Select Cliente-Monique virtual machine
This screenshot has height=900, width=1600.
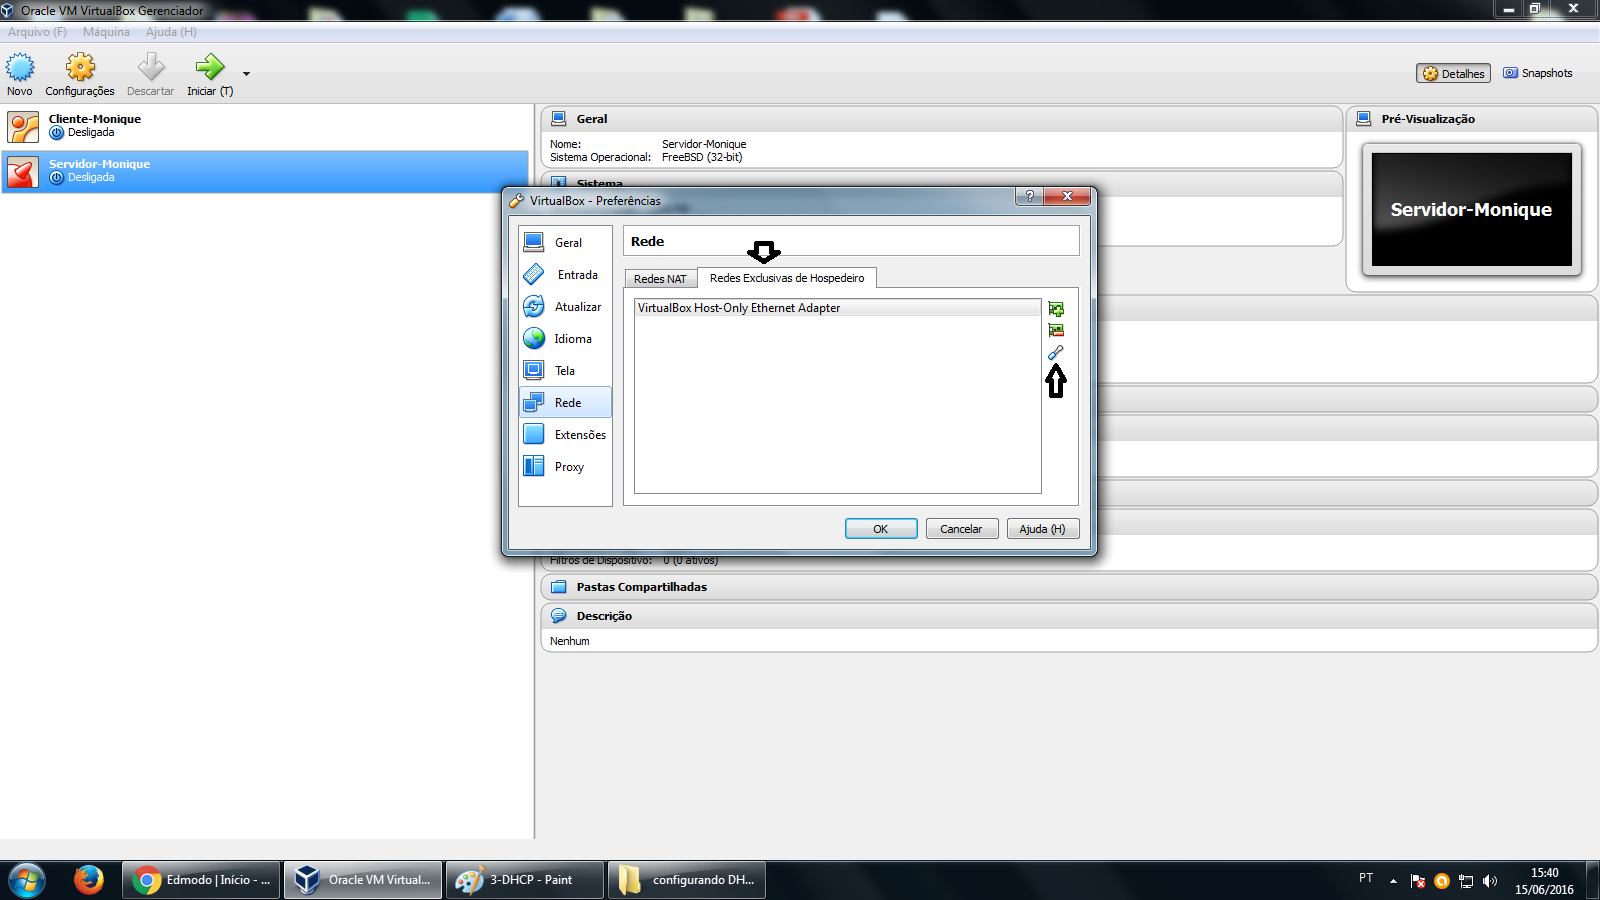click(x=265, y=126)
